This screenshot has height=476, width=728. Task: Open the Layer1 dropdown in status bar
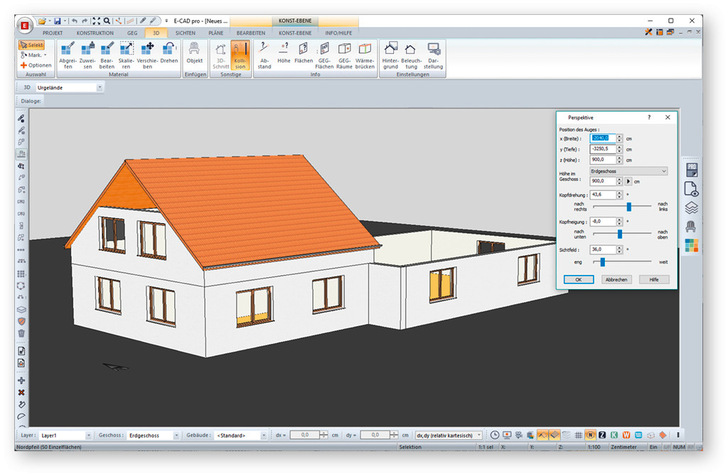tap(88, 435)
